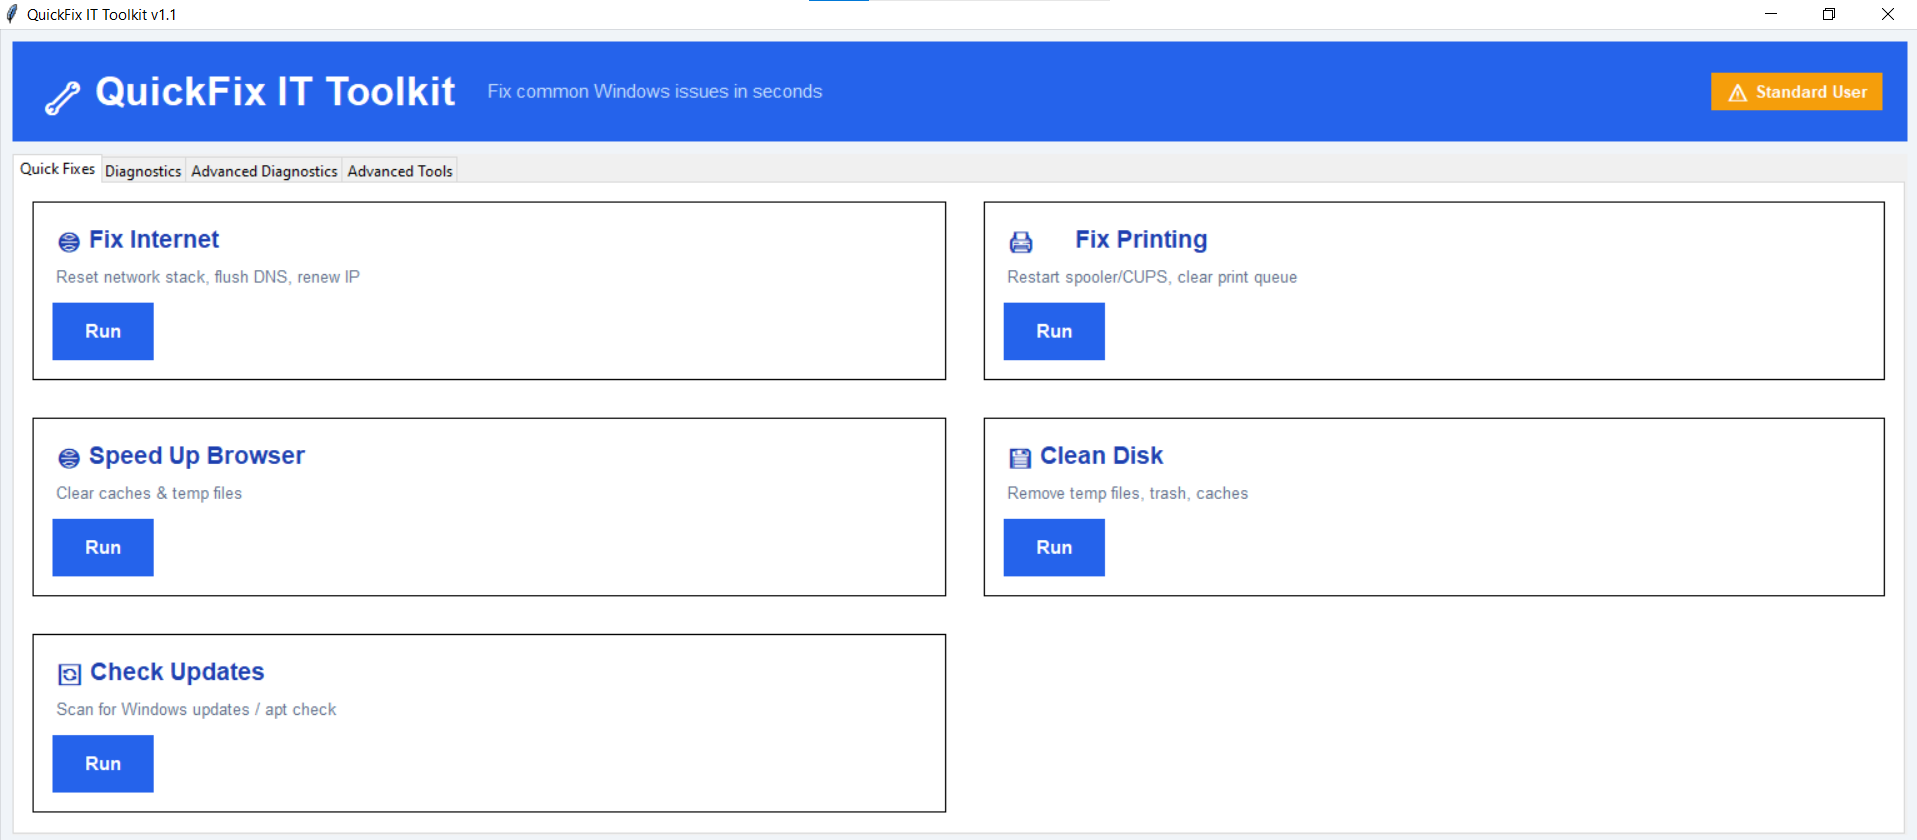Screen dimensions: 1917x840
Task: Click the floppy disk icon beside Clean Disk
Action: point(1020,458)
